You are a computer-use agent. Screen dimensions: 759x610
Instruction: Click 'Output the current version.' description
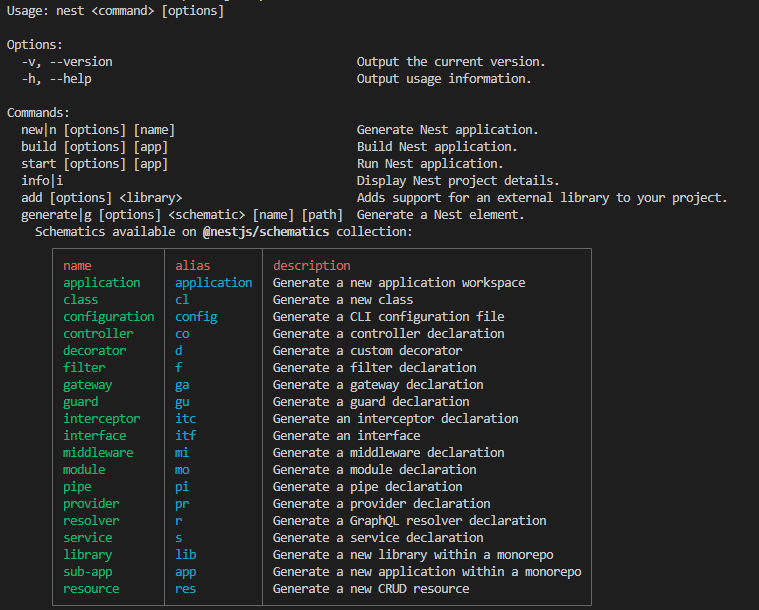pos(451,62)
